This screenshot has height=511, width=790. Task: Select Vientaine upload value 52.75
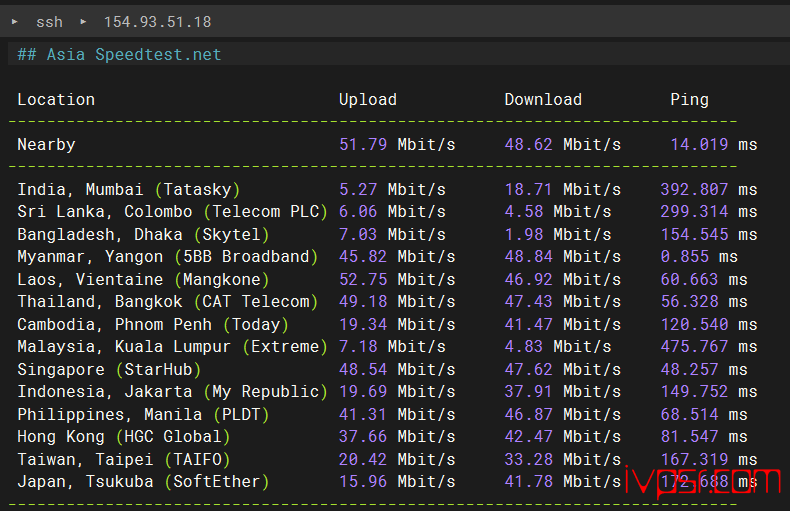(x=363, y=280)
